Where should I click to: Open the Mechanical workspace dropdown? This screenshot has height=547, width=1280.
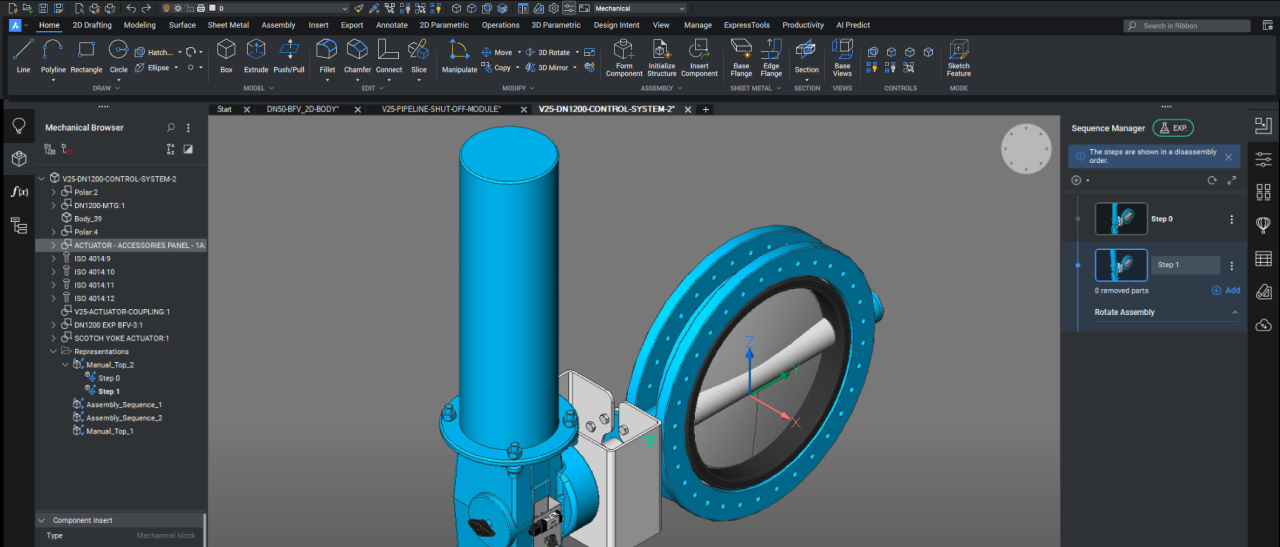(639, 8)
